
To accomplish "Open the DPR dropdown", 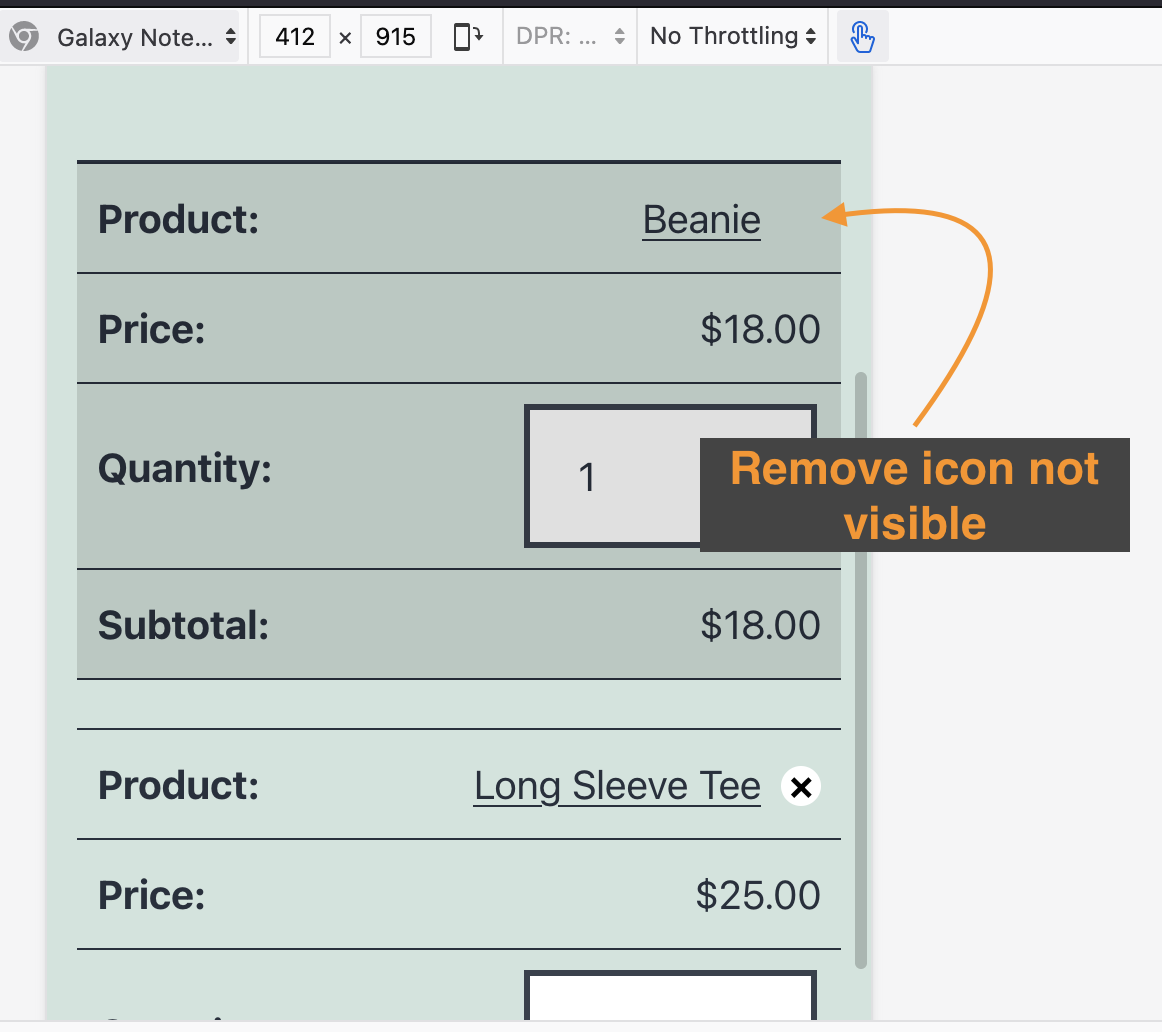I will 568,35.
